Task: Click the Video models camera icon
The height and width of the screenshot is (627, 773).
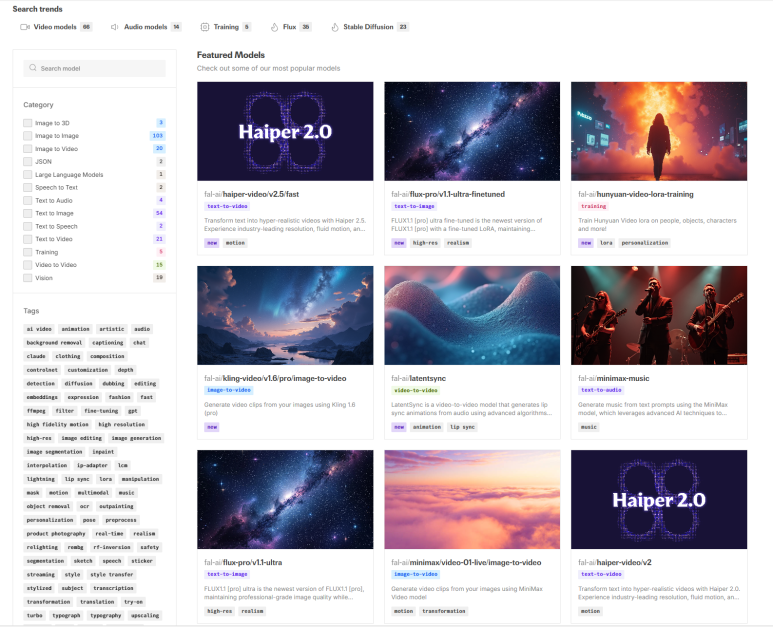Action: [x=25, y=27]
